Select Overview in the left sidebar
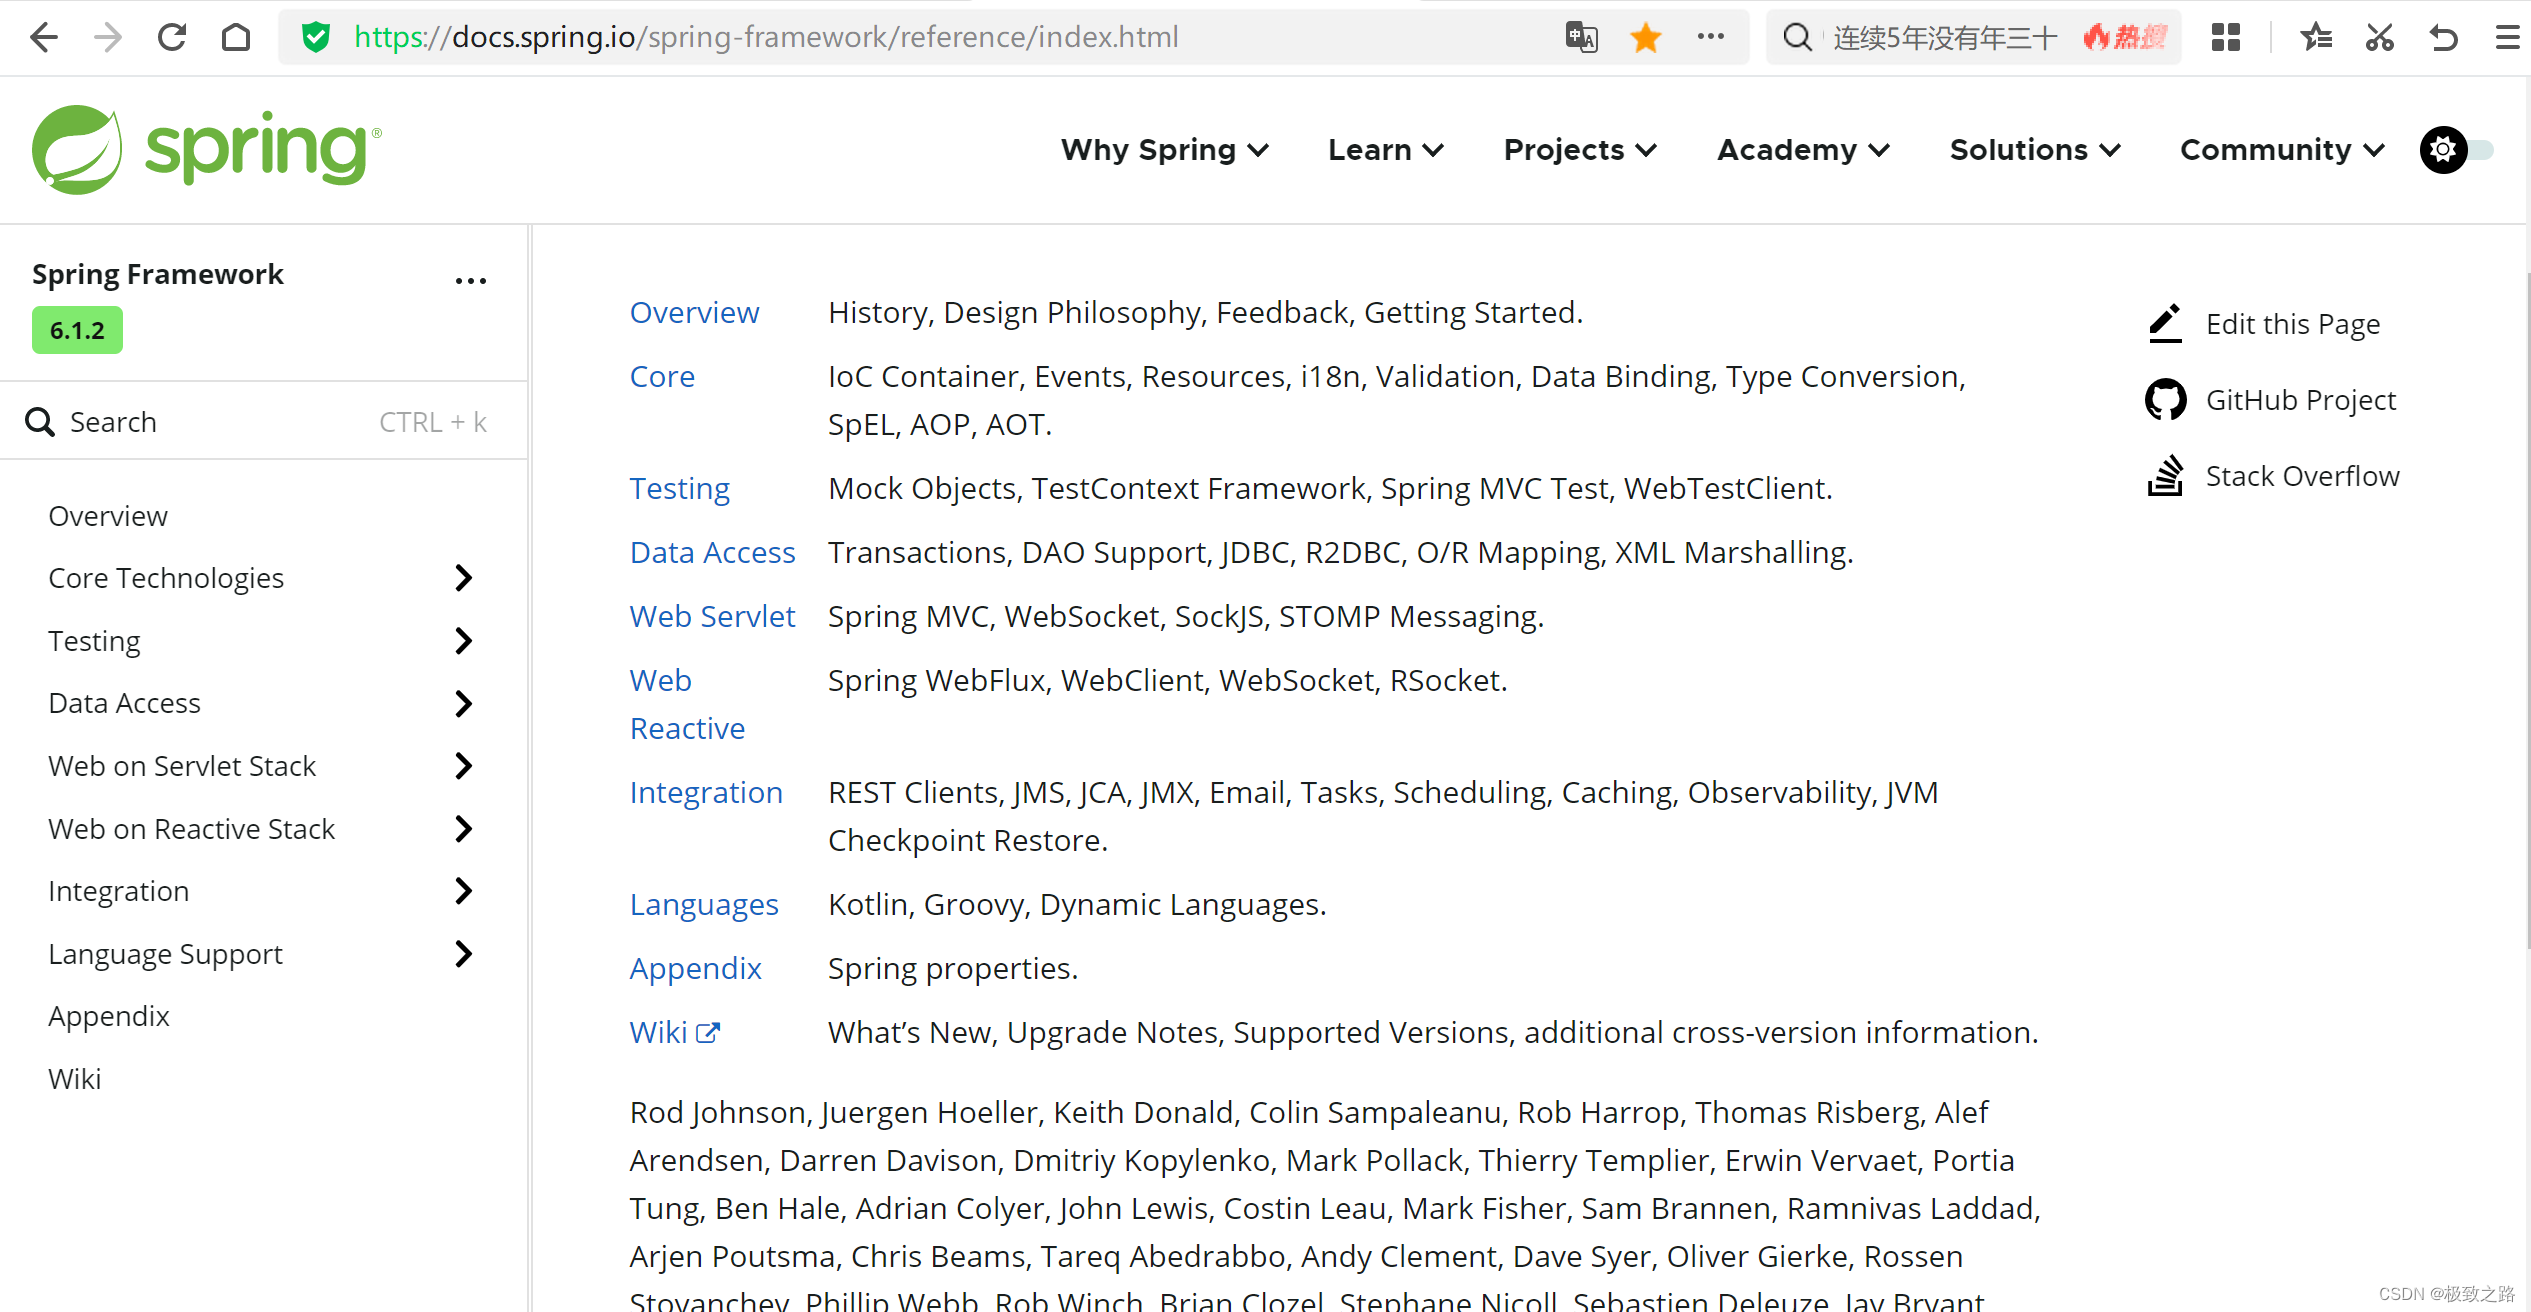This screenshot has height=1312, width=2531. click(108, 516)
